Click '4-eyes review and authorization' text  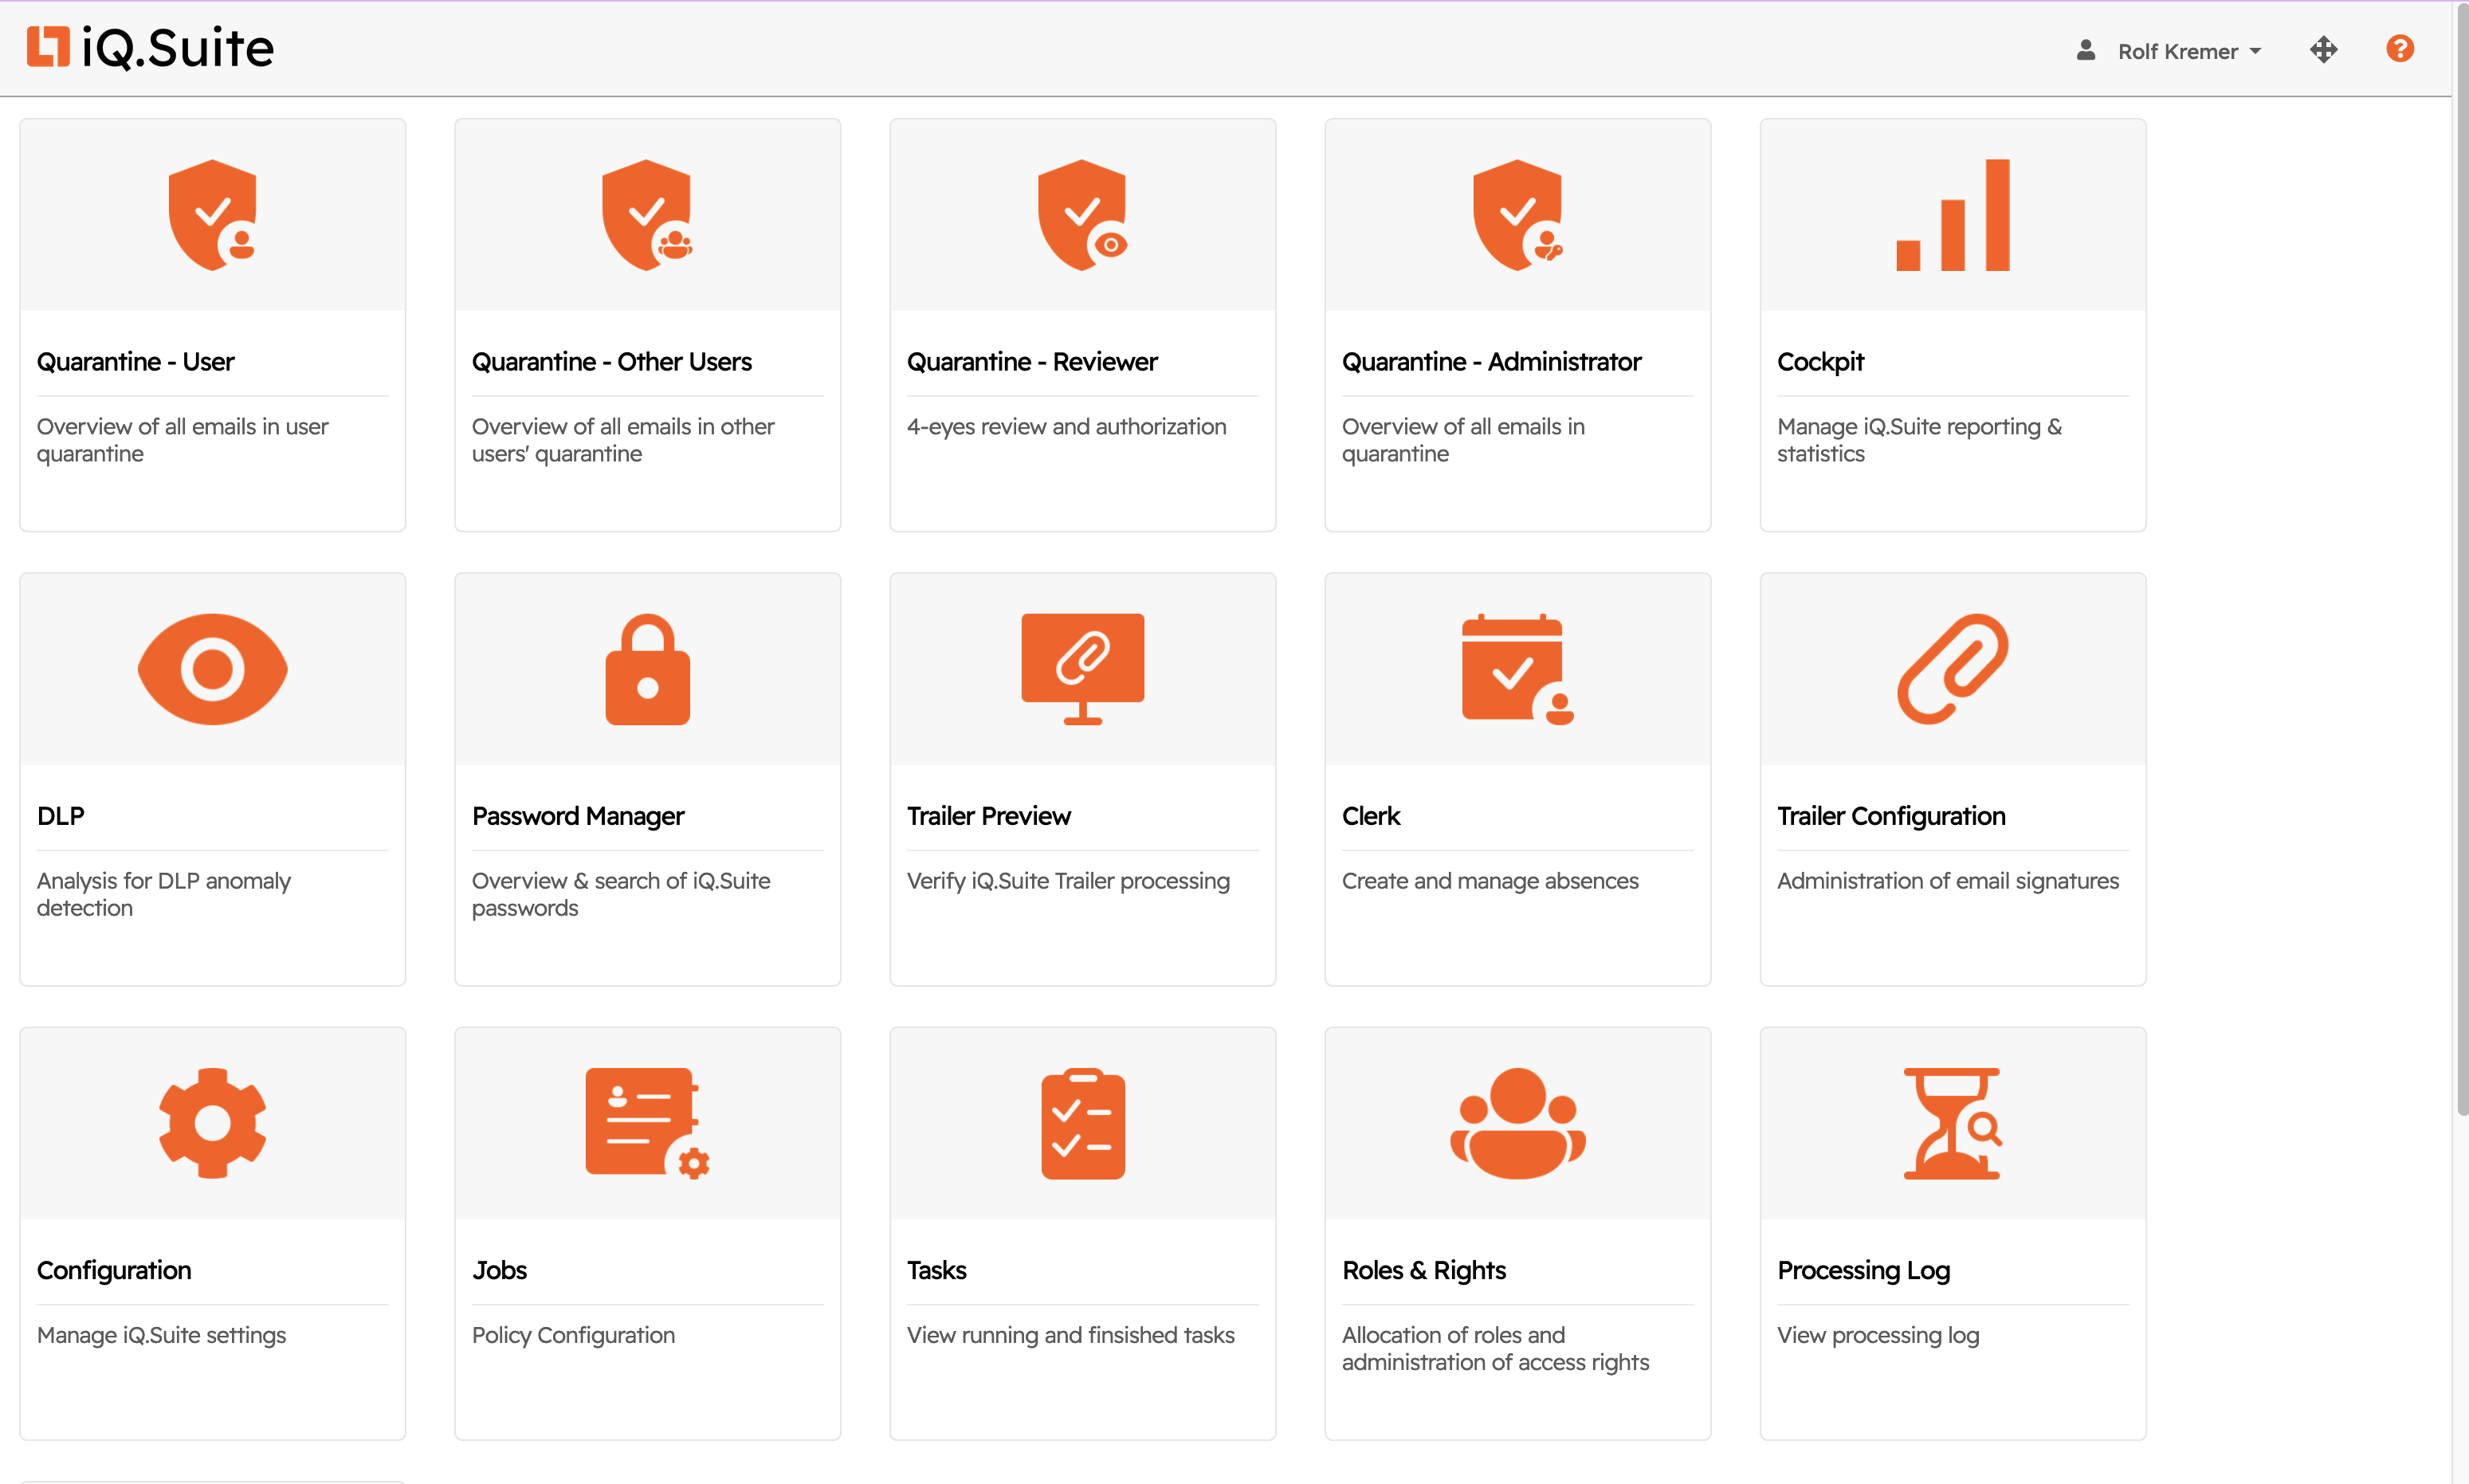click(x=1066, y=427)
